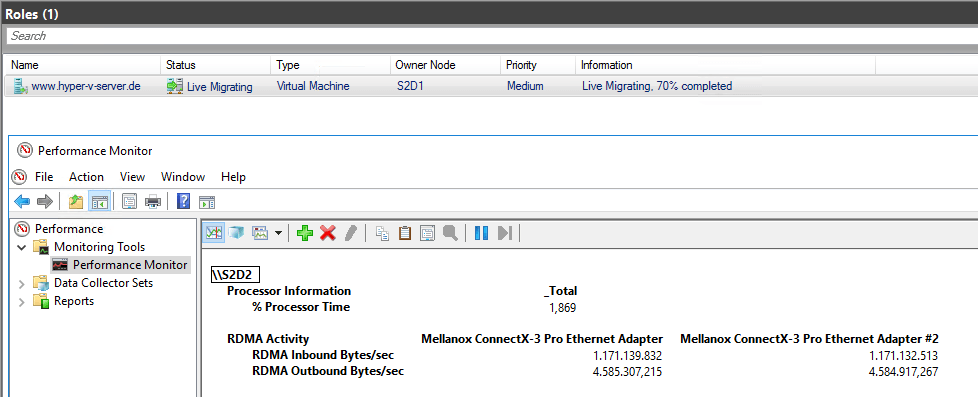The height and width of the screenshot is (397, 978).
Task: Toggle Show/Hide Action Pane icon
Action: [206, 202]
